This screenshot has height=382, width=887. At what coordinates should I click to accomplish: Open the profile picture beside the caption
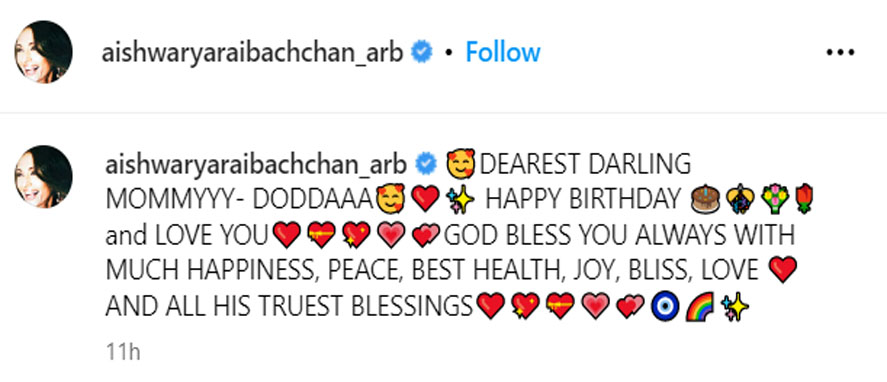click(x=44, y=177)
